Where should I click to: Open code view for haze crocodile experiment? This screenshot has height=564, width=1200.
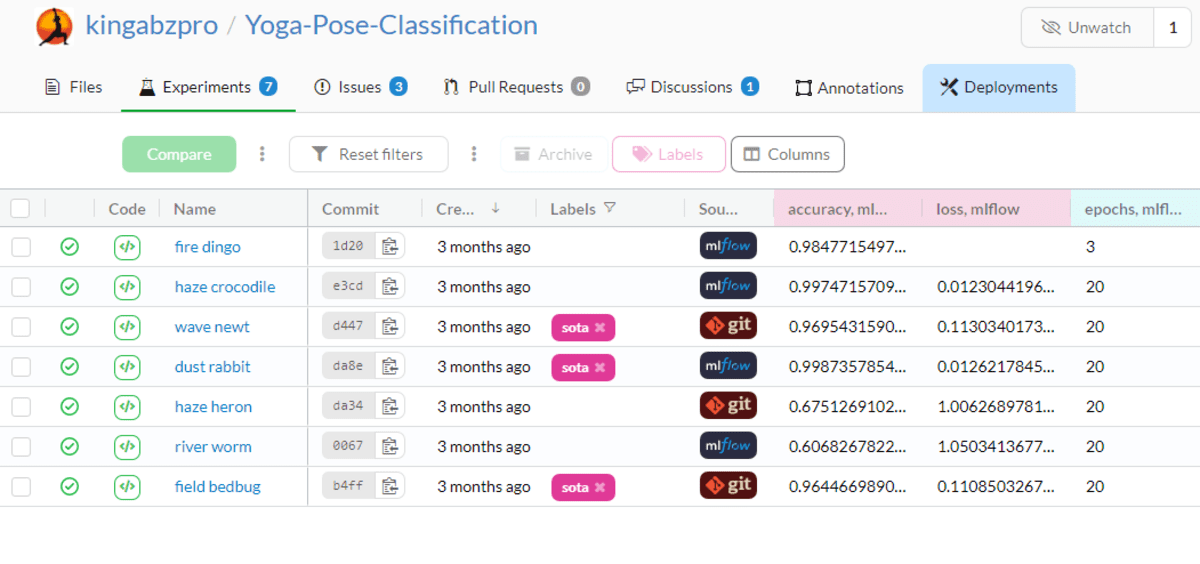pos(127,287)
